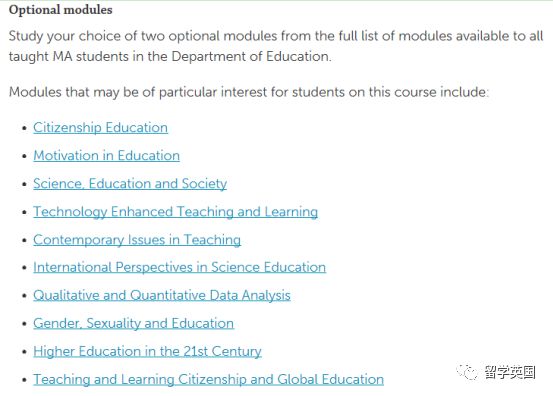Click the bullet before Motivation in Education
Image resolution: width=553 pixels, height=396 pixels.
pyautogui.click(x=24, y=156)
